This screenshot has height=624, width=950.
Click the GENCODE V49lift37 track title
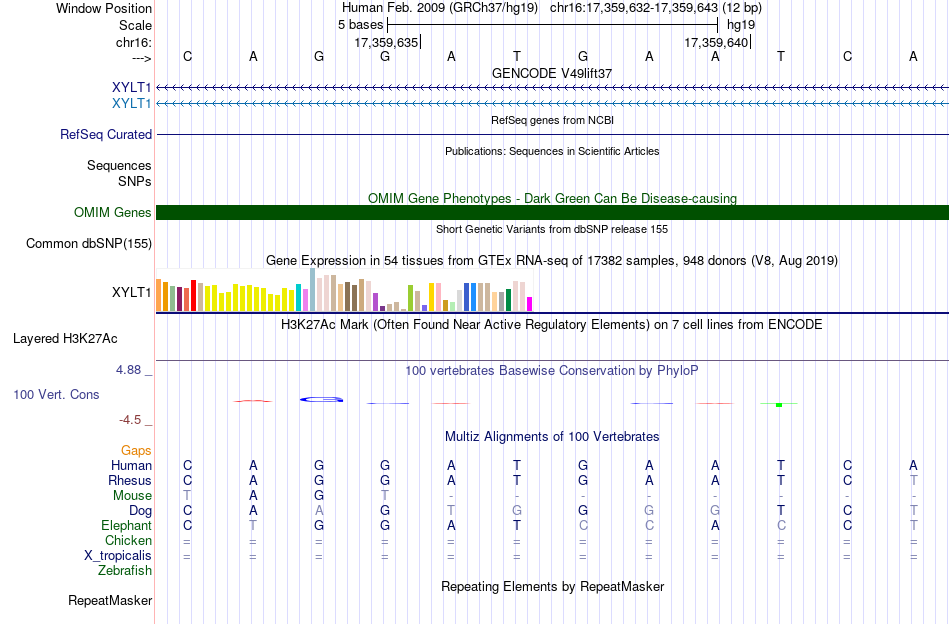pyautogui.click(x=552, y=73)
